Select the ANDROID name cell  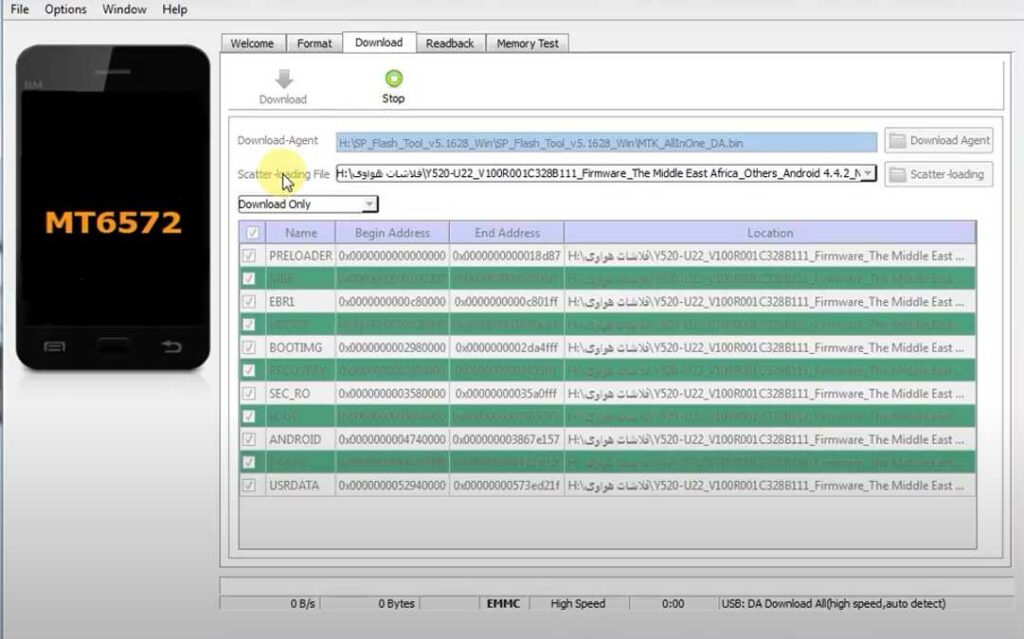(300, 439)
